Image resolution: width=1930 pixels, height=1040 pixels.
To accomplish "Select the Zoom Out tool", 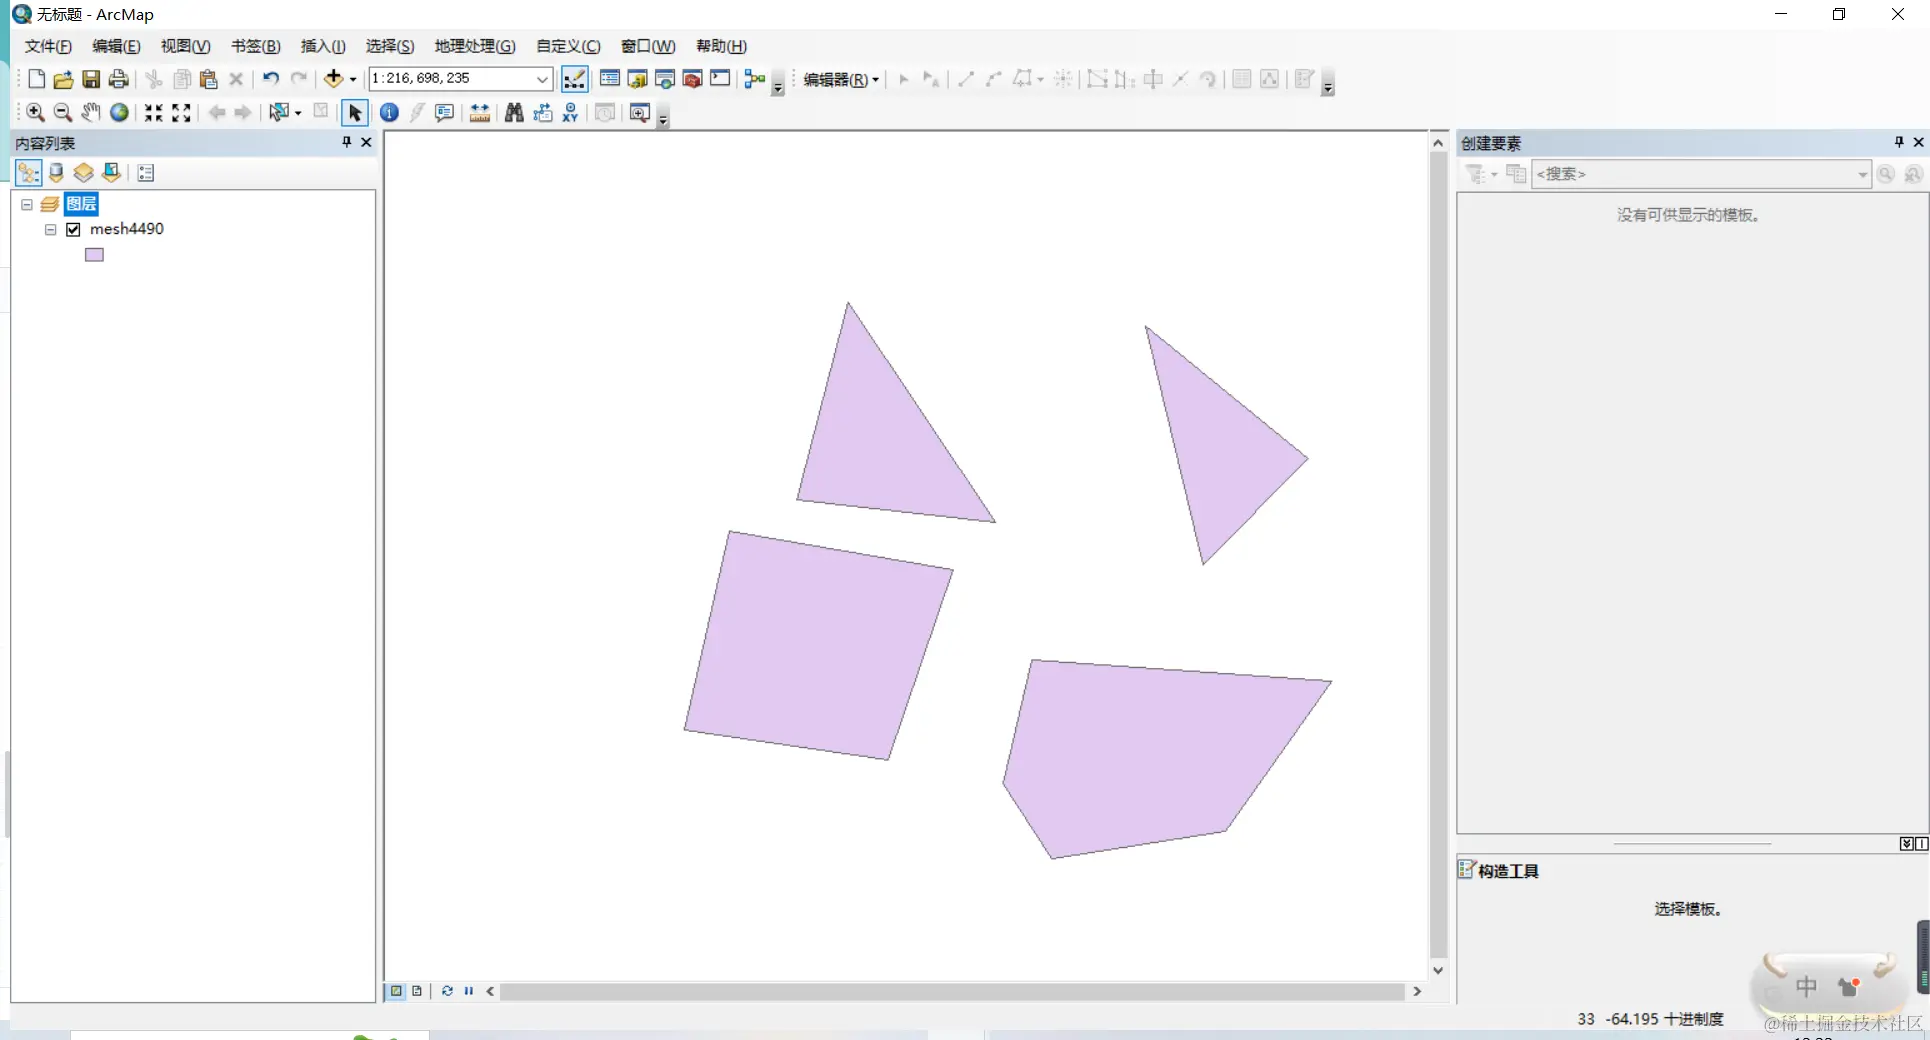I will pos(62,113).
